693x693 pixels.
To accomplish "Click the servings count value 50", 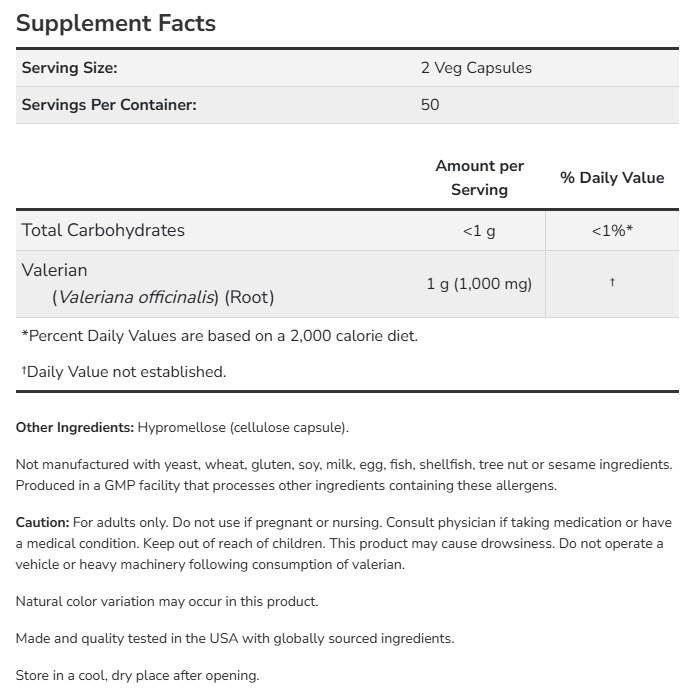I will point(430,104).
